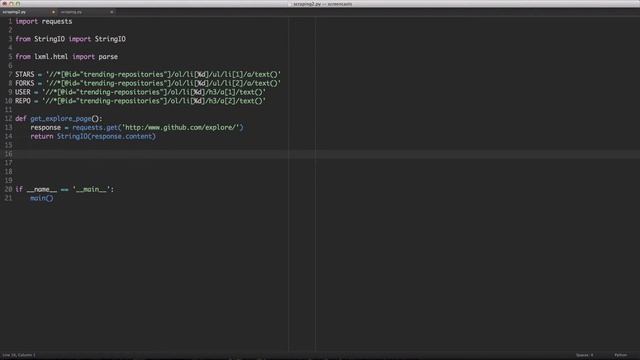Click 'requests.get' on line 13
Image resolution: width=640 pixels, height=360 pixels.
coord(95,127)
